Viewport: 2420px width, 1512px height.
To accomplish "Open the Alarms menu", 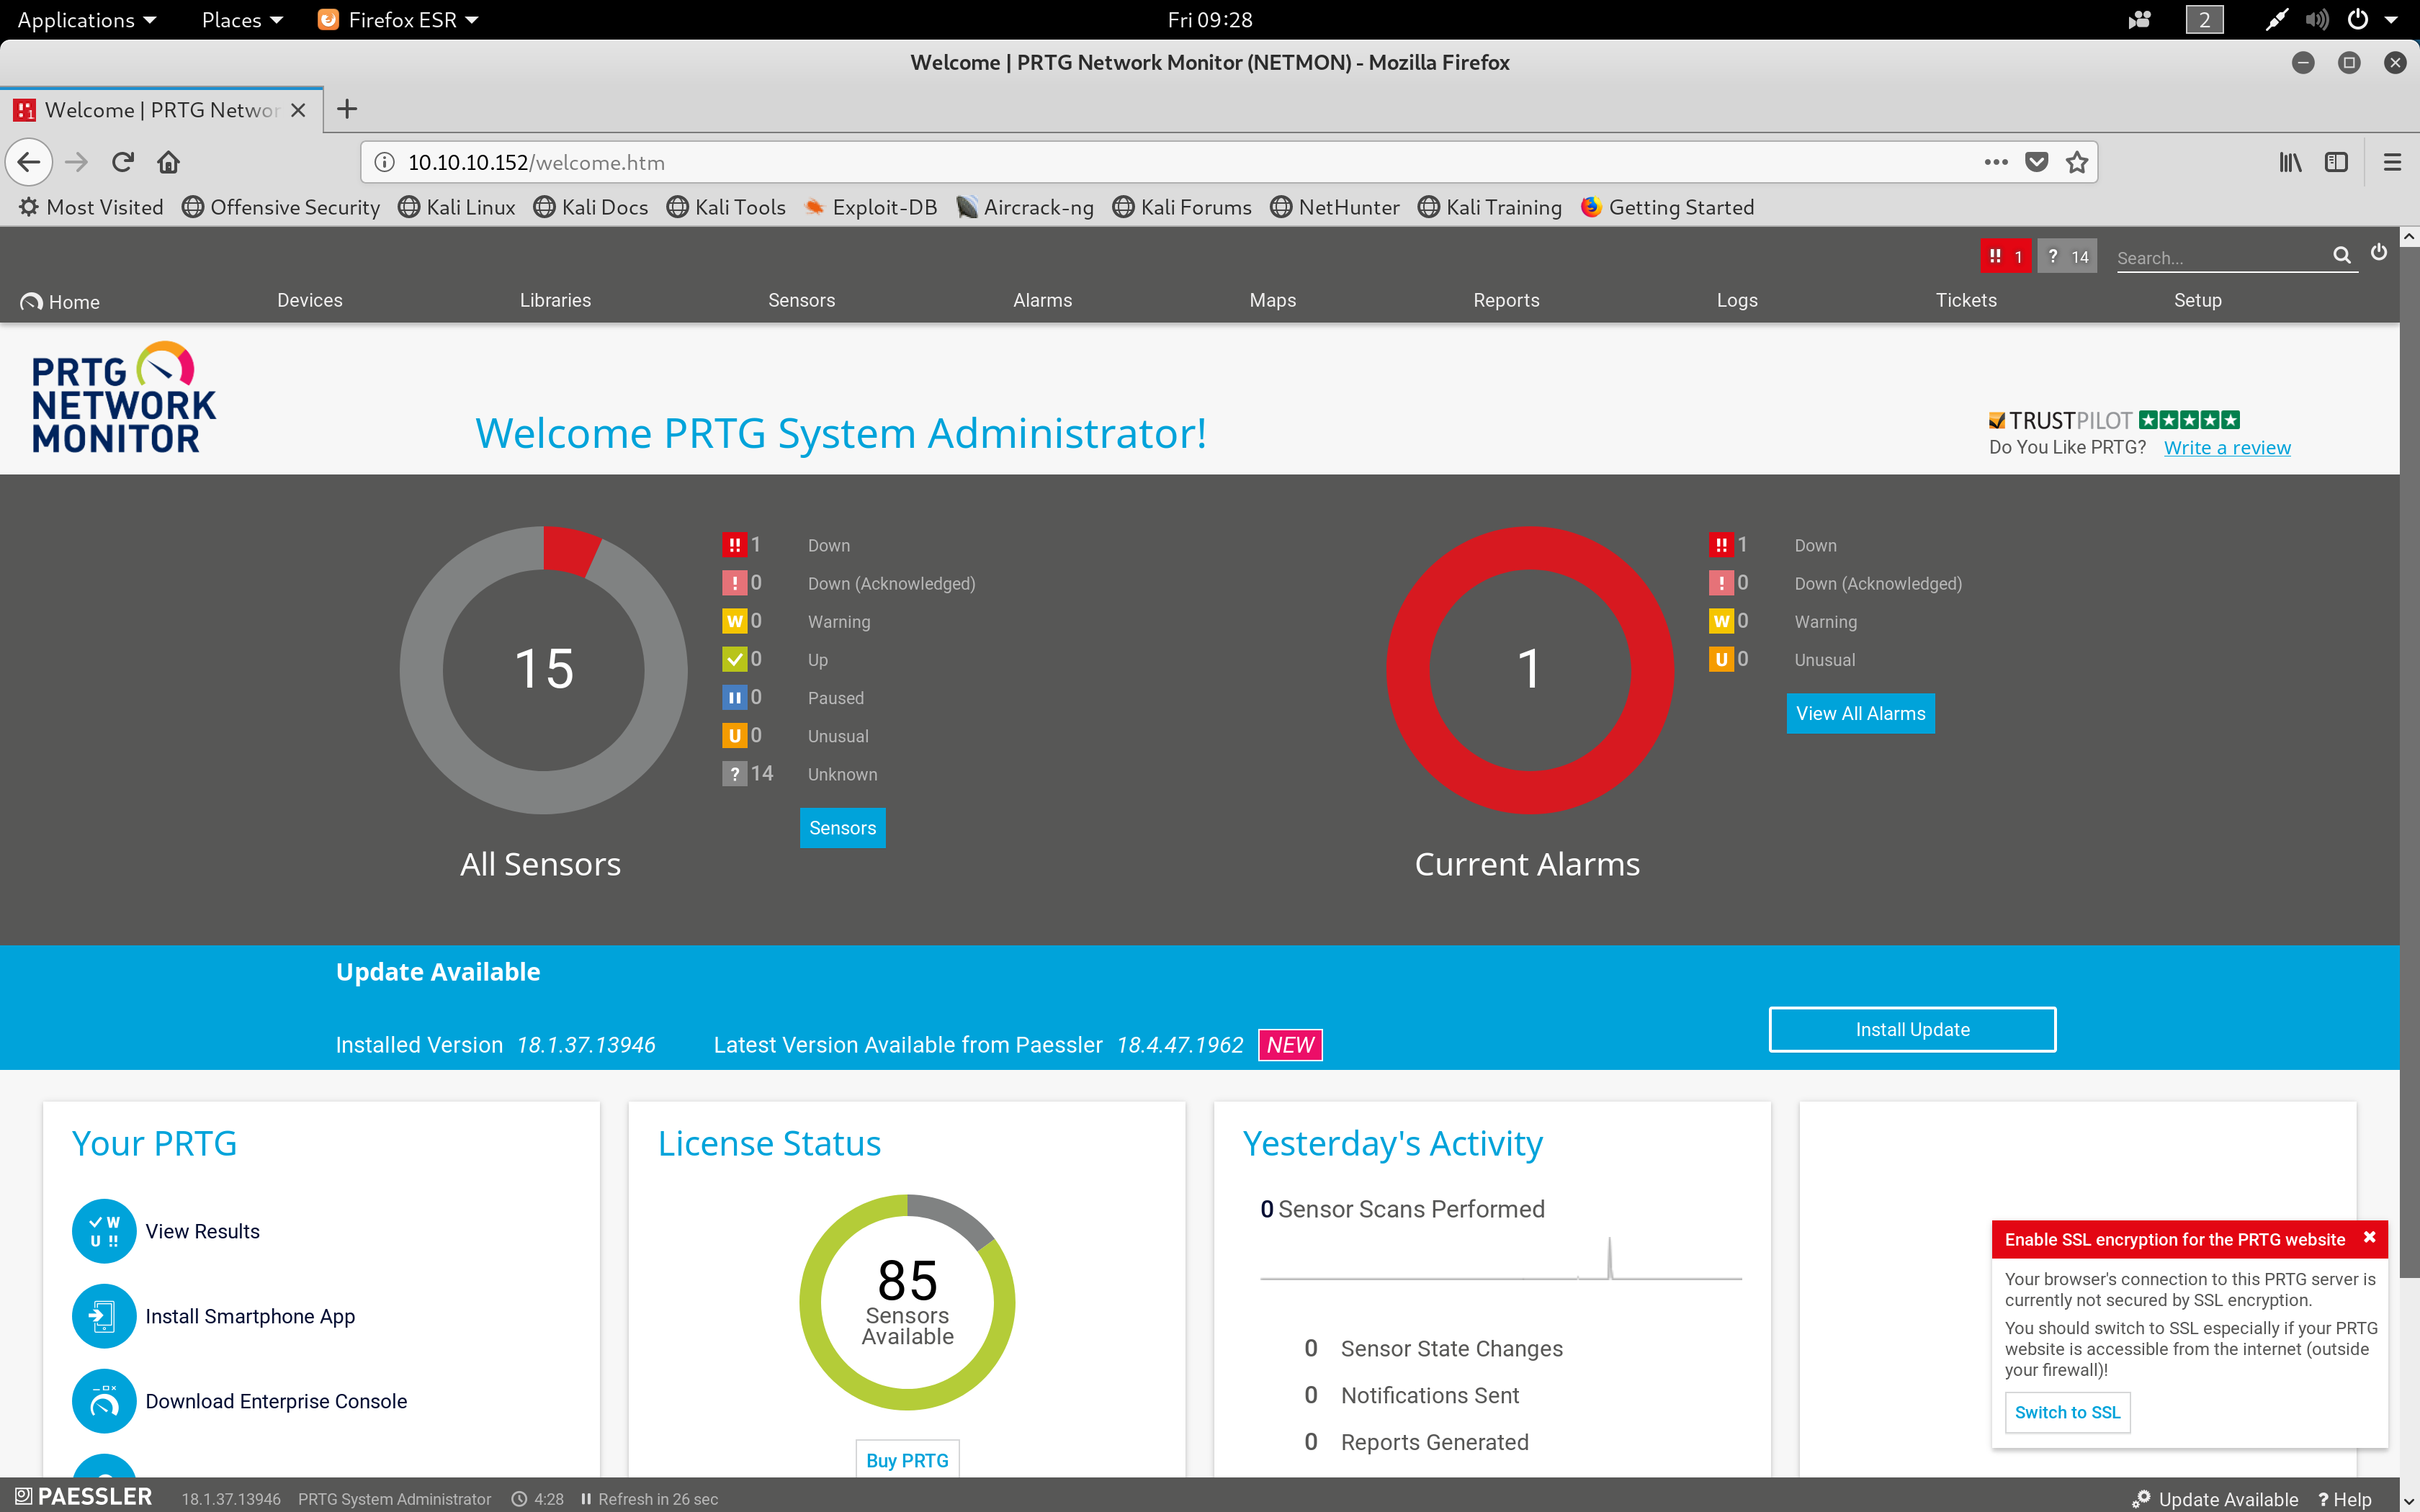I will (1042, 300).
